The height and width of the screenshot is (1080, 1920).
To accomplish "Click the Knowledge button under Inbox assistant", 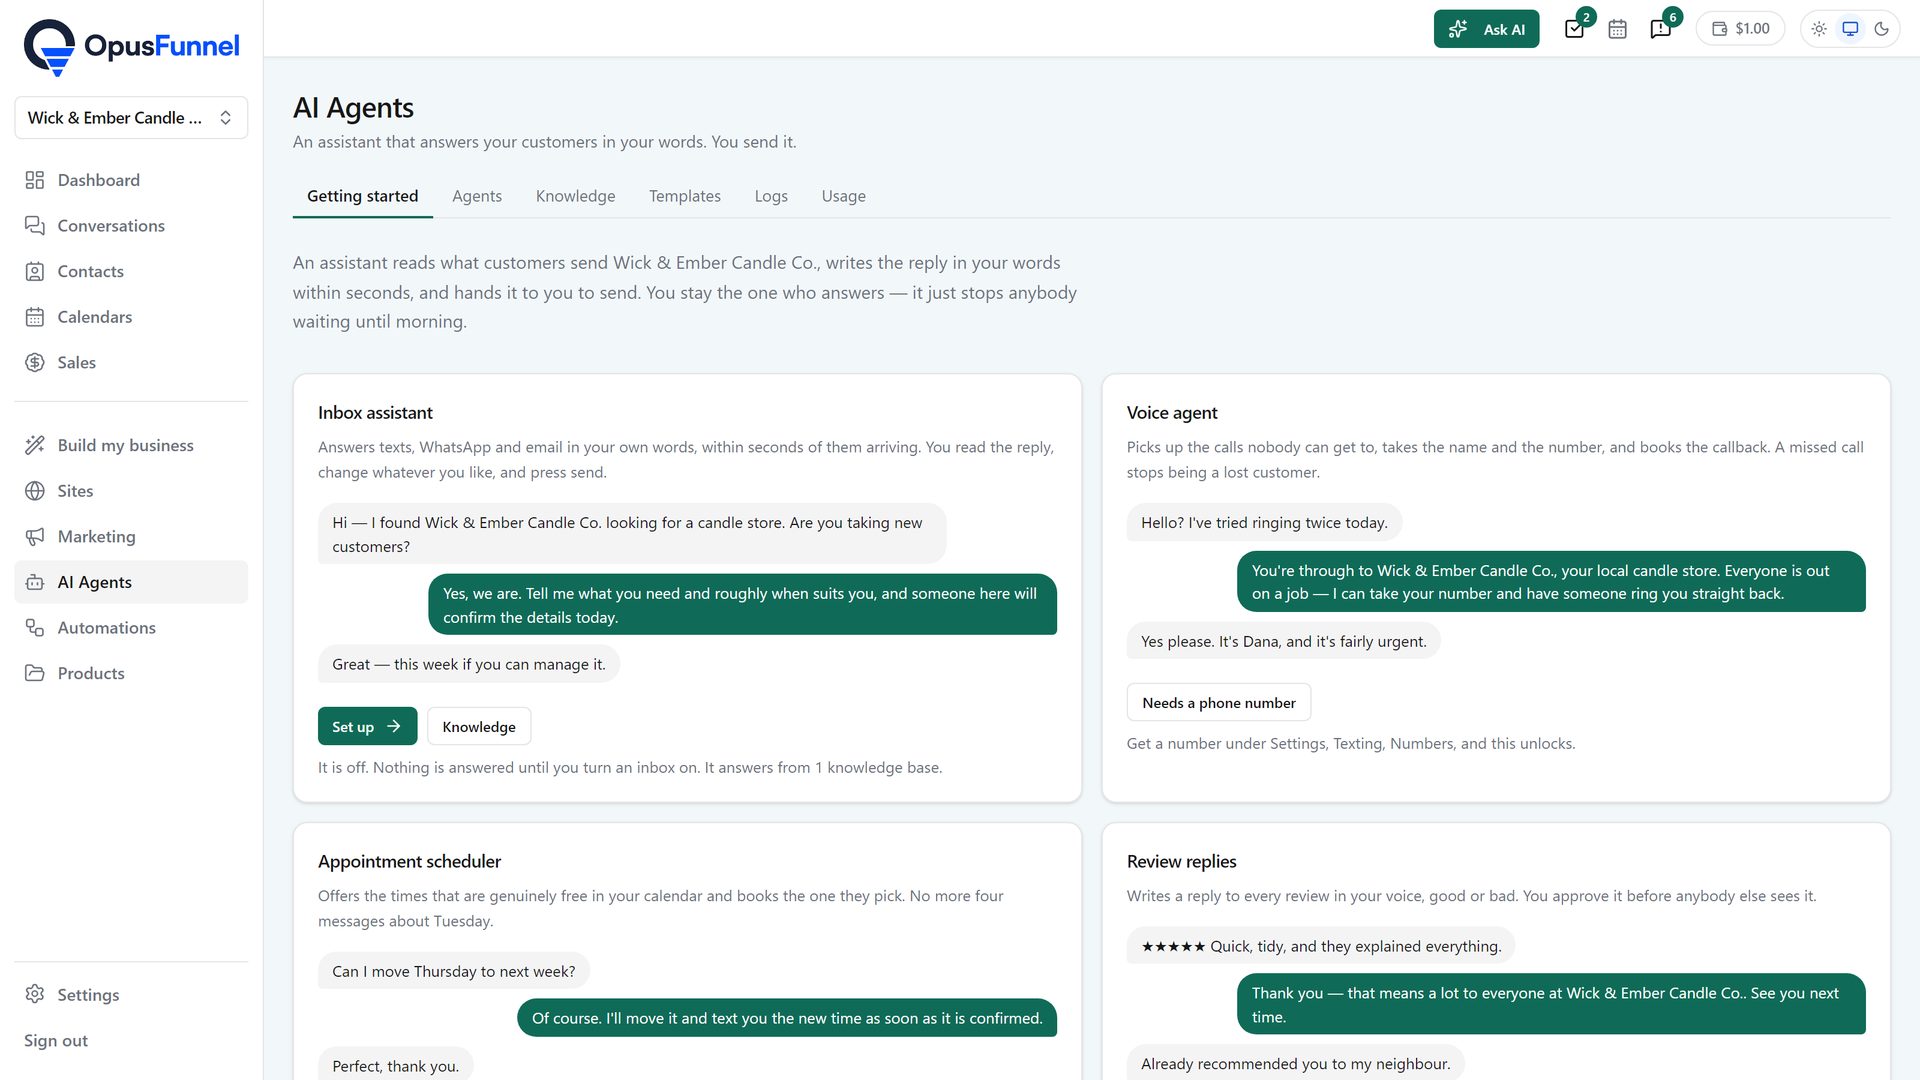I will coord(479,727).
